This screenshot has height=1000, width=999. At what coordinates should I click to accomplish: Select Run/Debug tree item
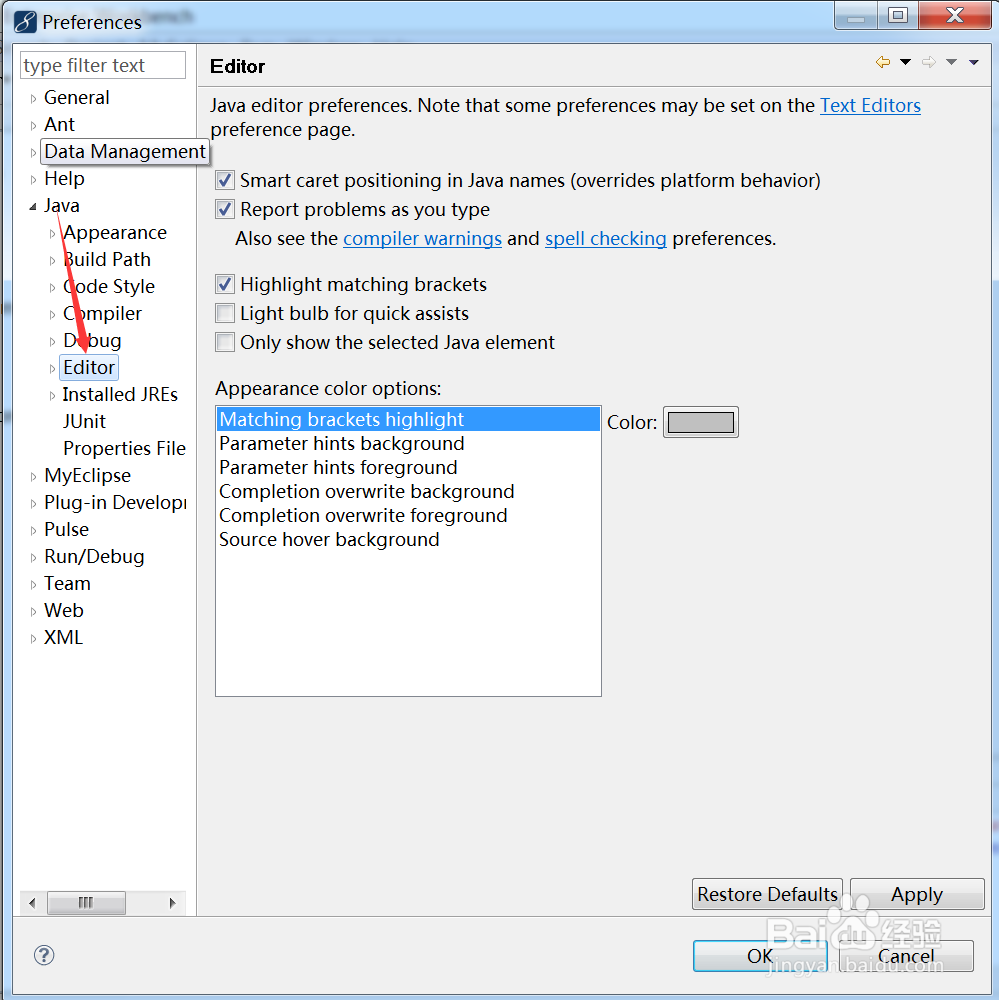[94, 557]
